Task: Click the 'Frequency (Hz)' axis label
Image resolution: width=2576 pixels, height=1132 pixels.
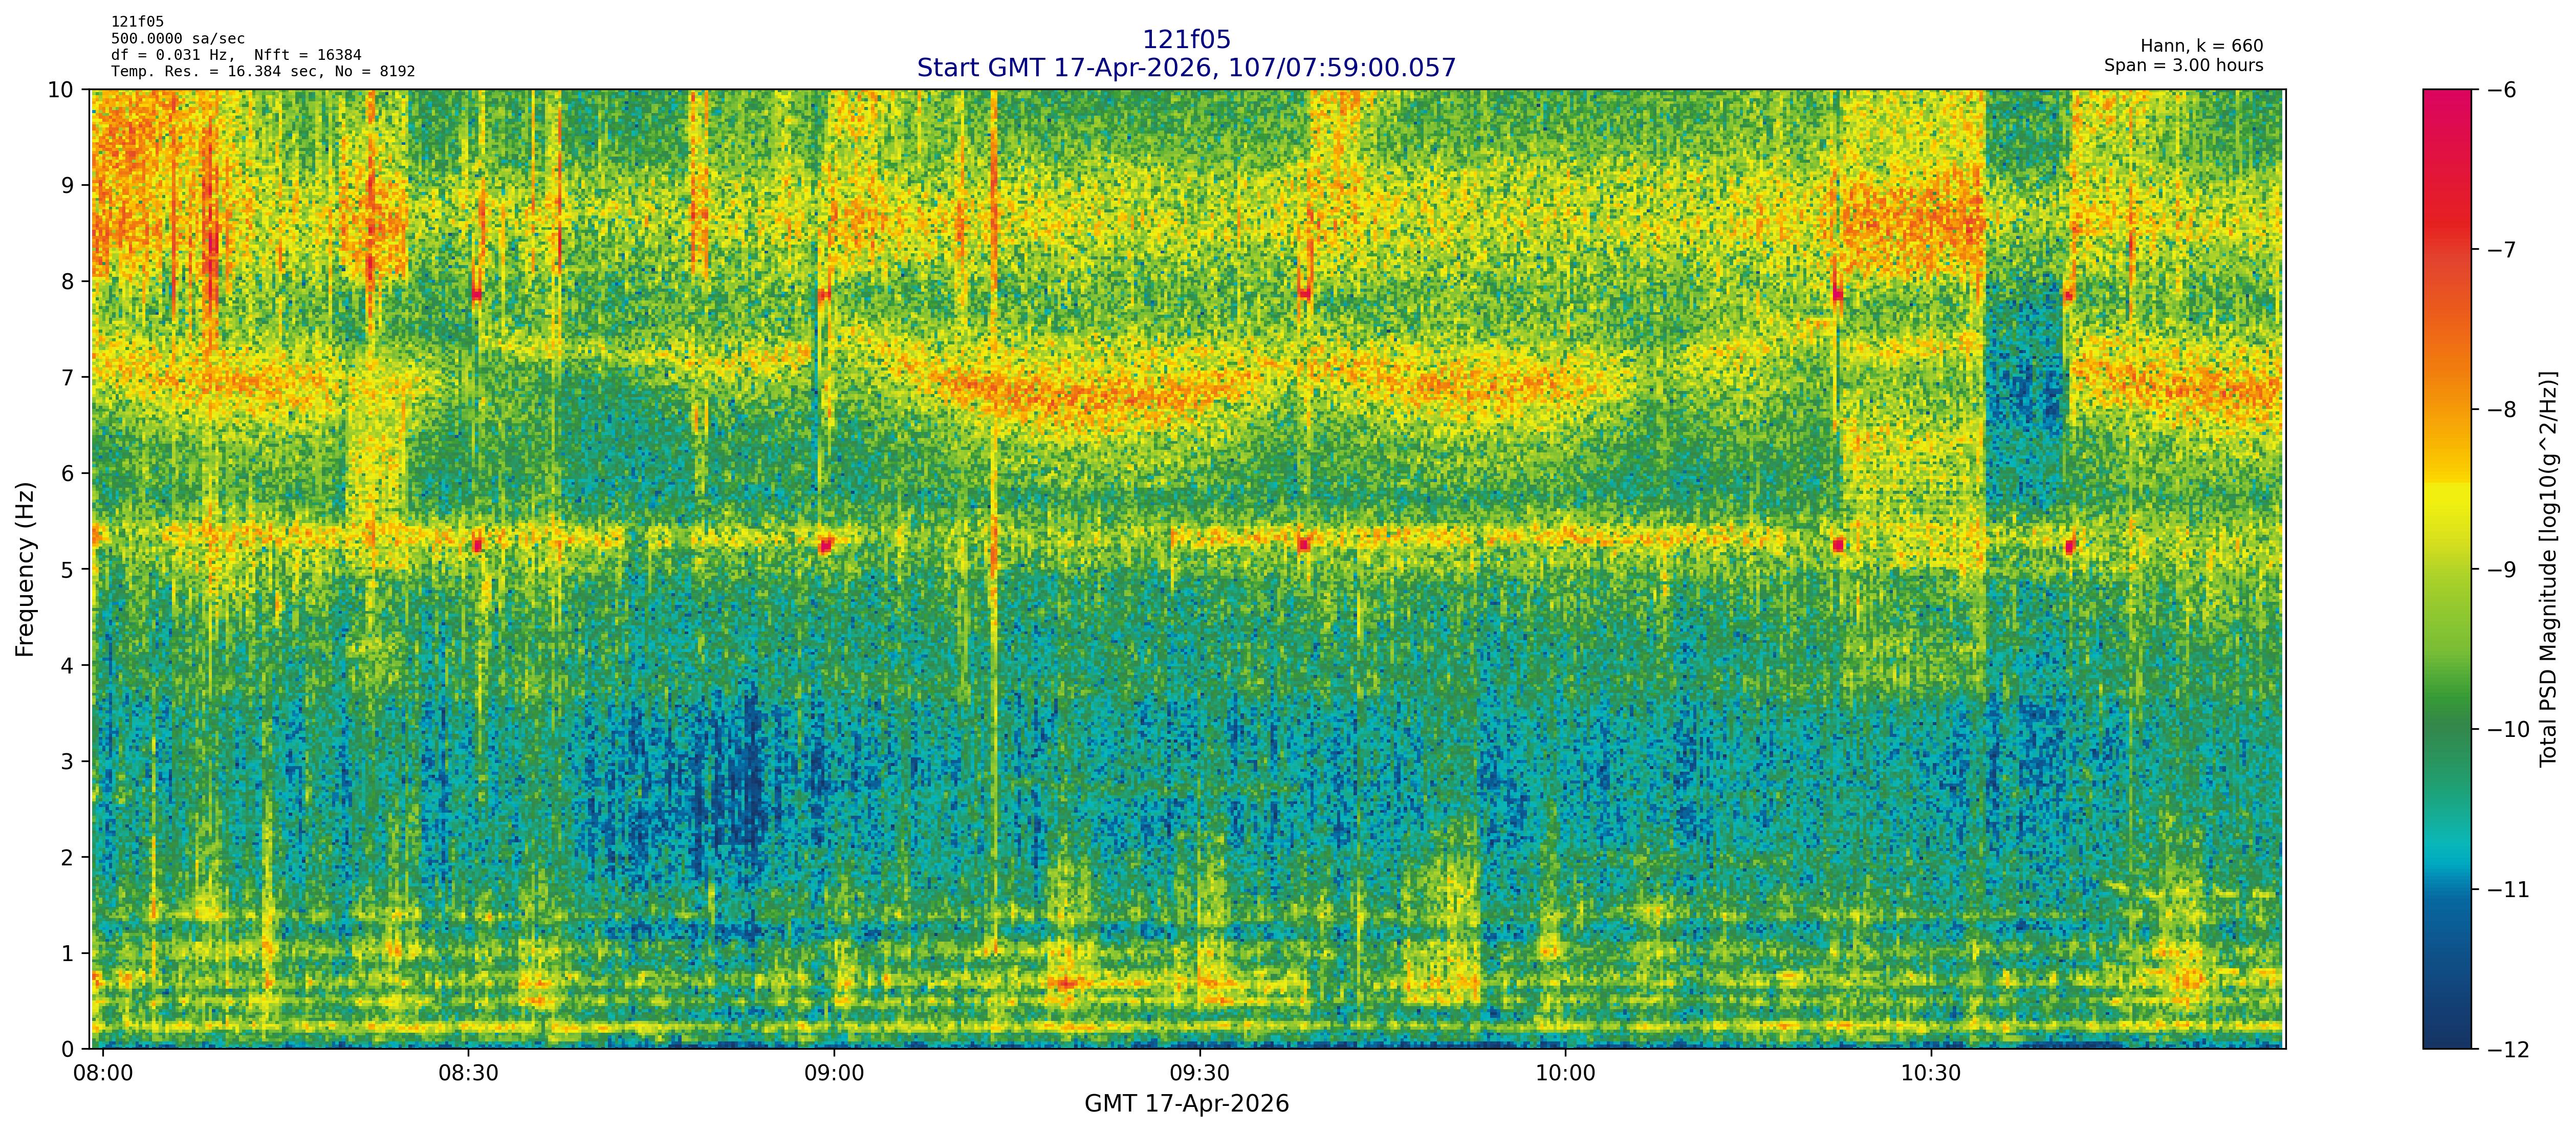Action: click(25, 569)
